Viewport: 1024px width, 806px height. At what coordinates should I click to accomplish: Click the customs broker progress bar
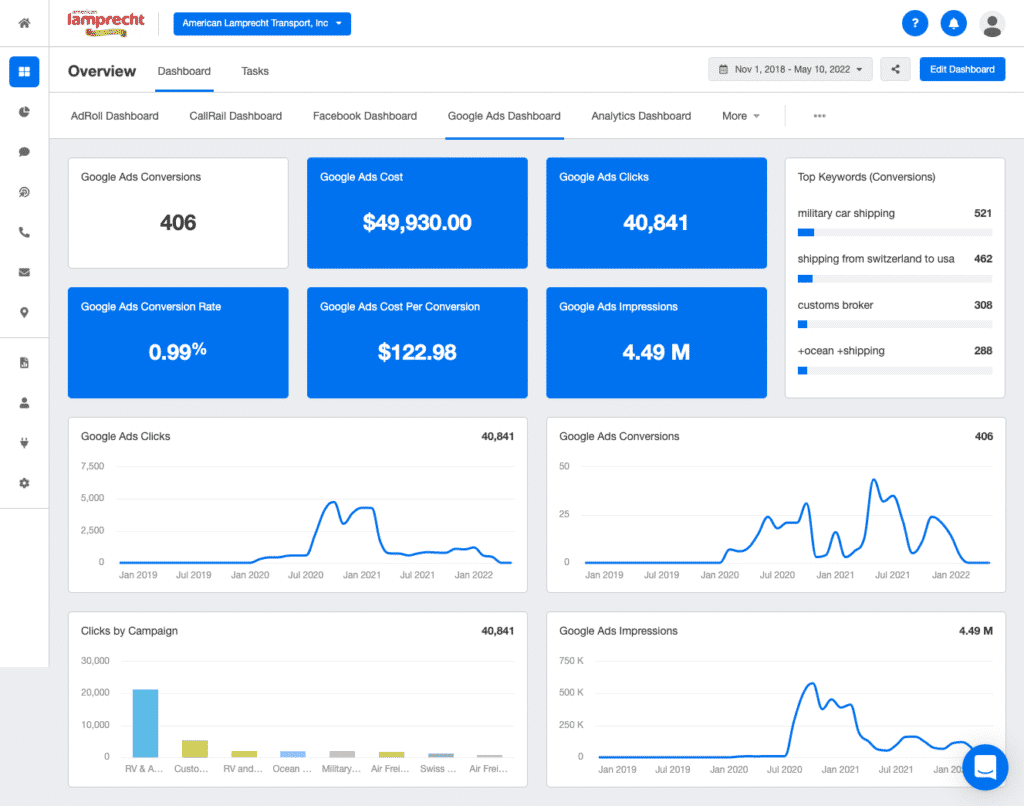point(895,325)
